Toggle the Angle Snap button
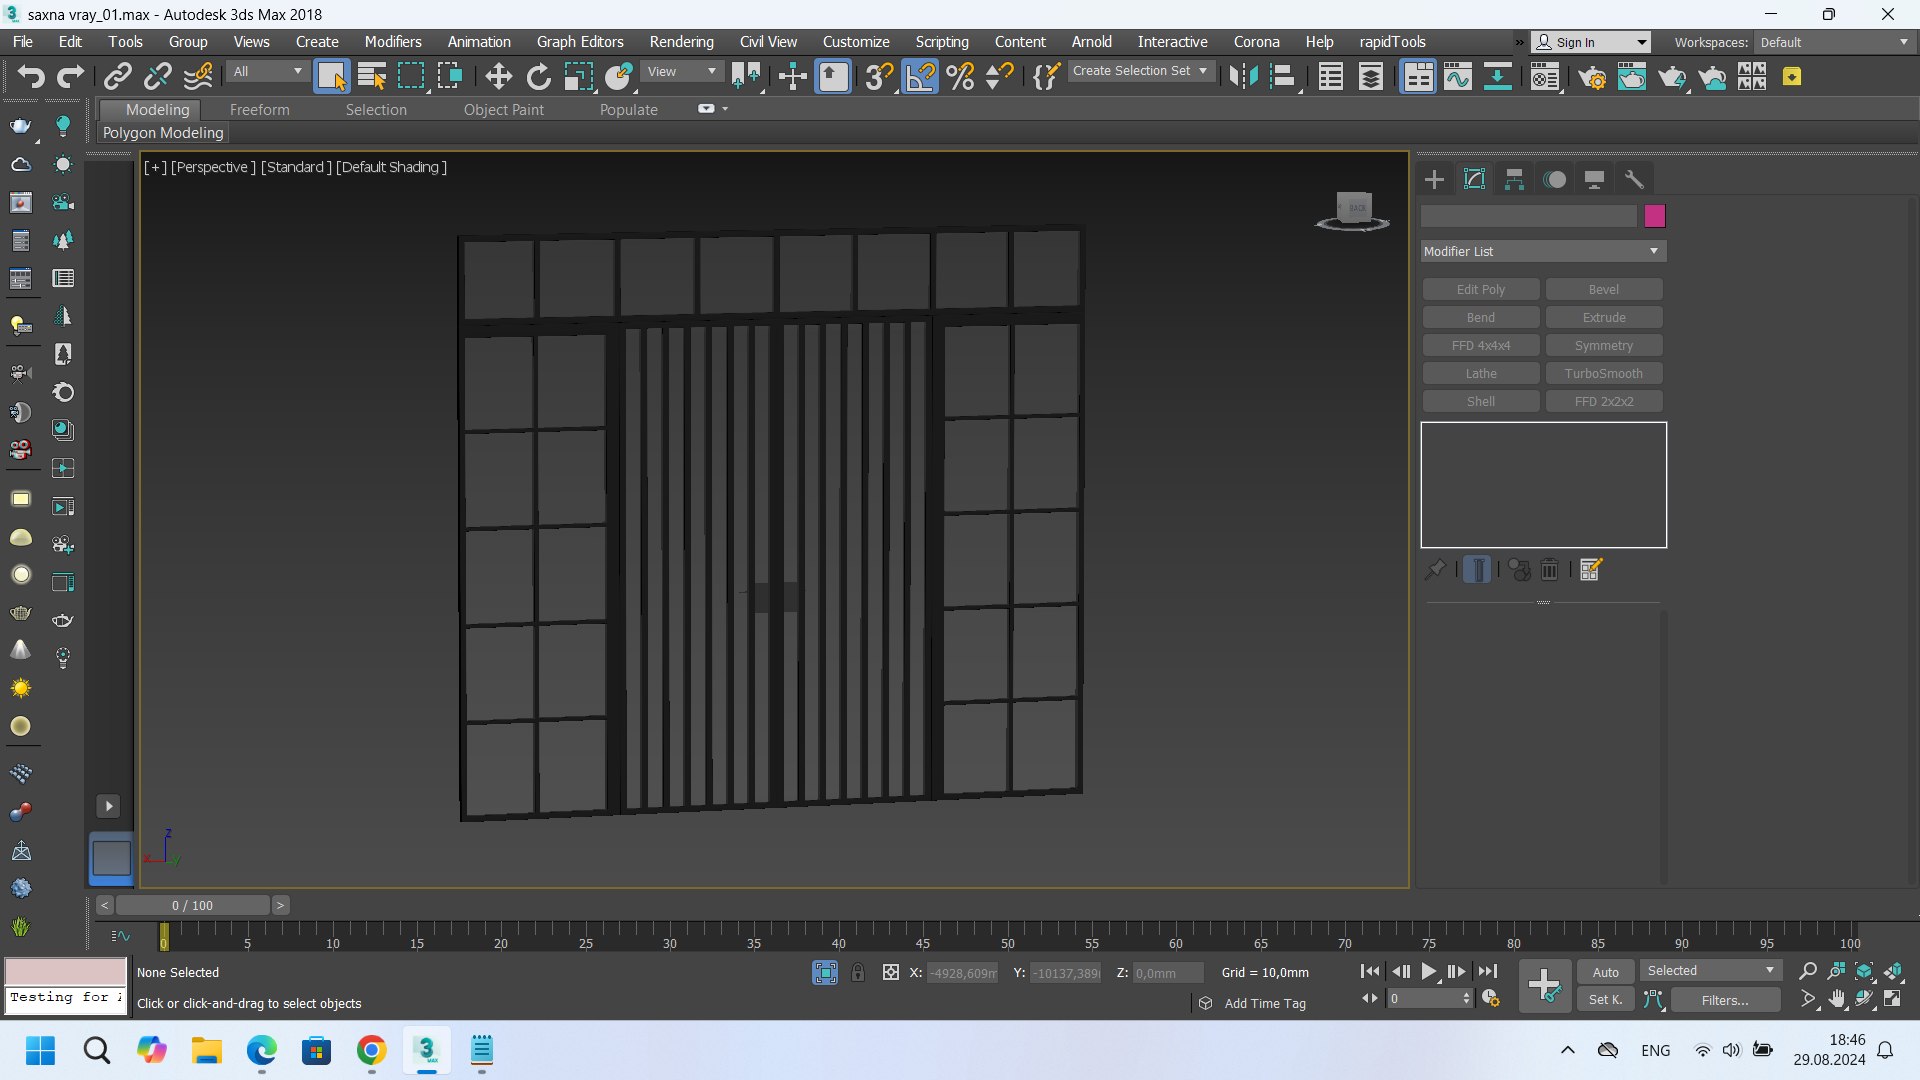The height and width of the screenshot is (1080, 1920). pyautogui.click(x=920, y=77)
